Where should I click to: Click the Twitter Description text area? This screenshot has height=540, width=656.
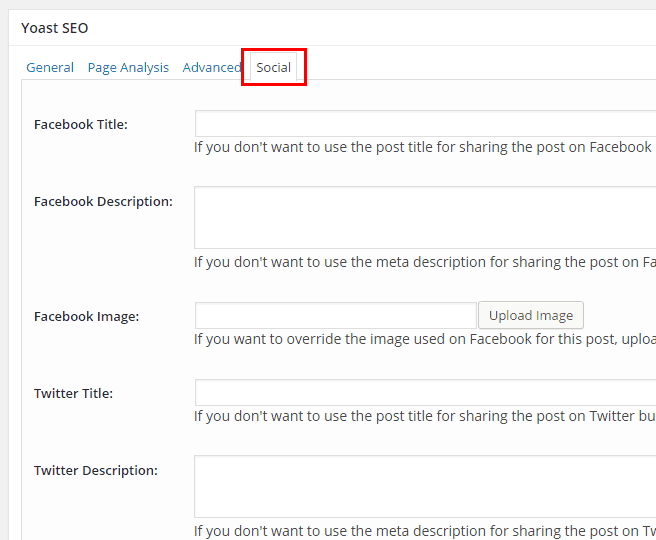point(425,486)
